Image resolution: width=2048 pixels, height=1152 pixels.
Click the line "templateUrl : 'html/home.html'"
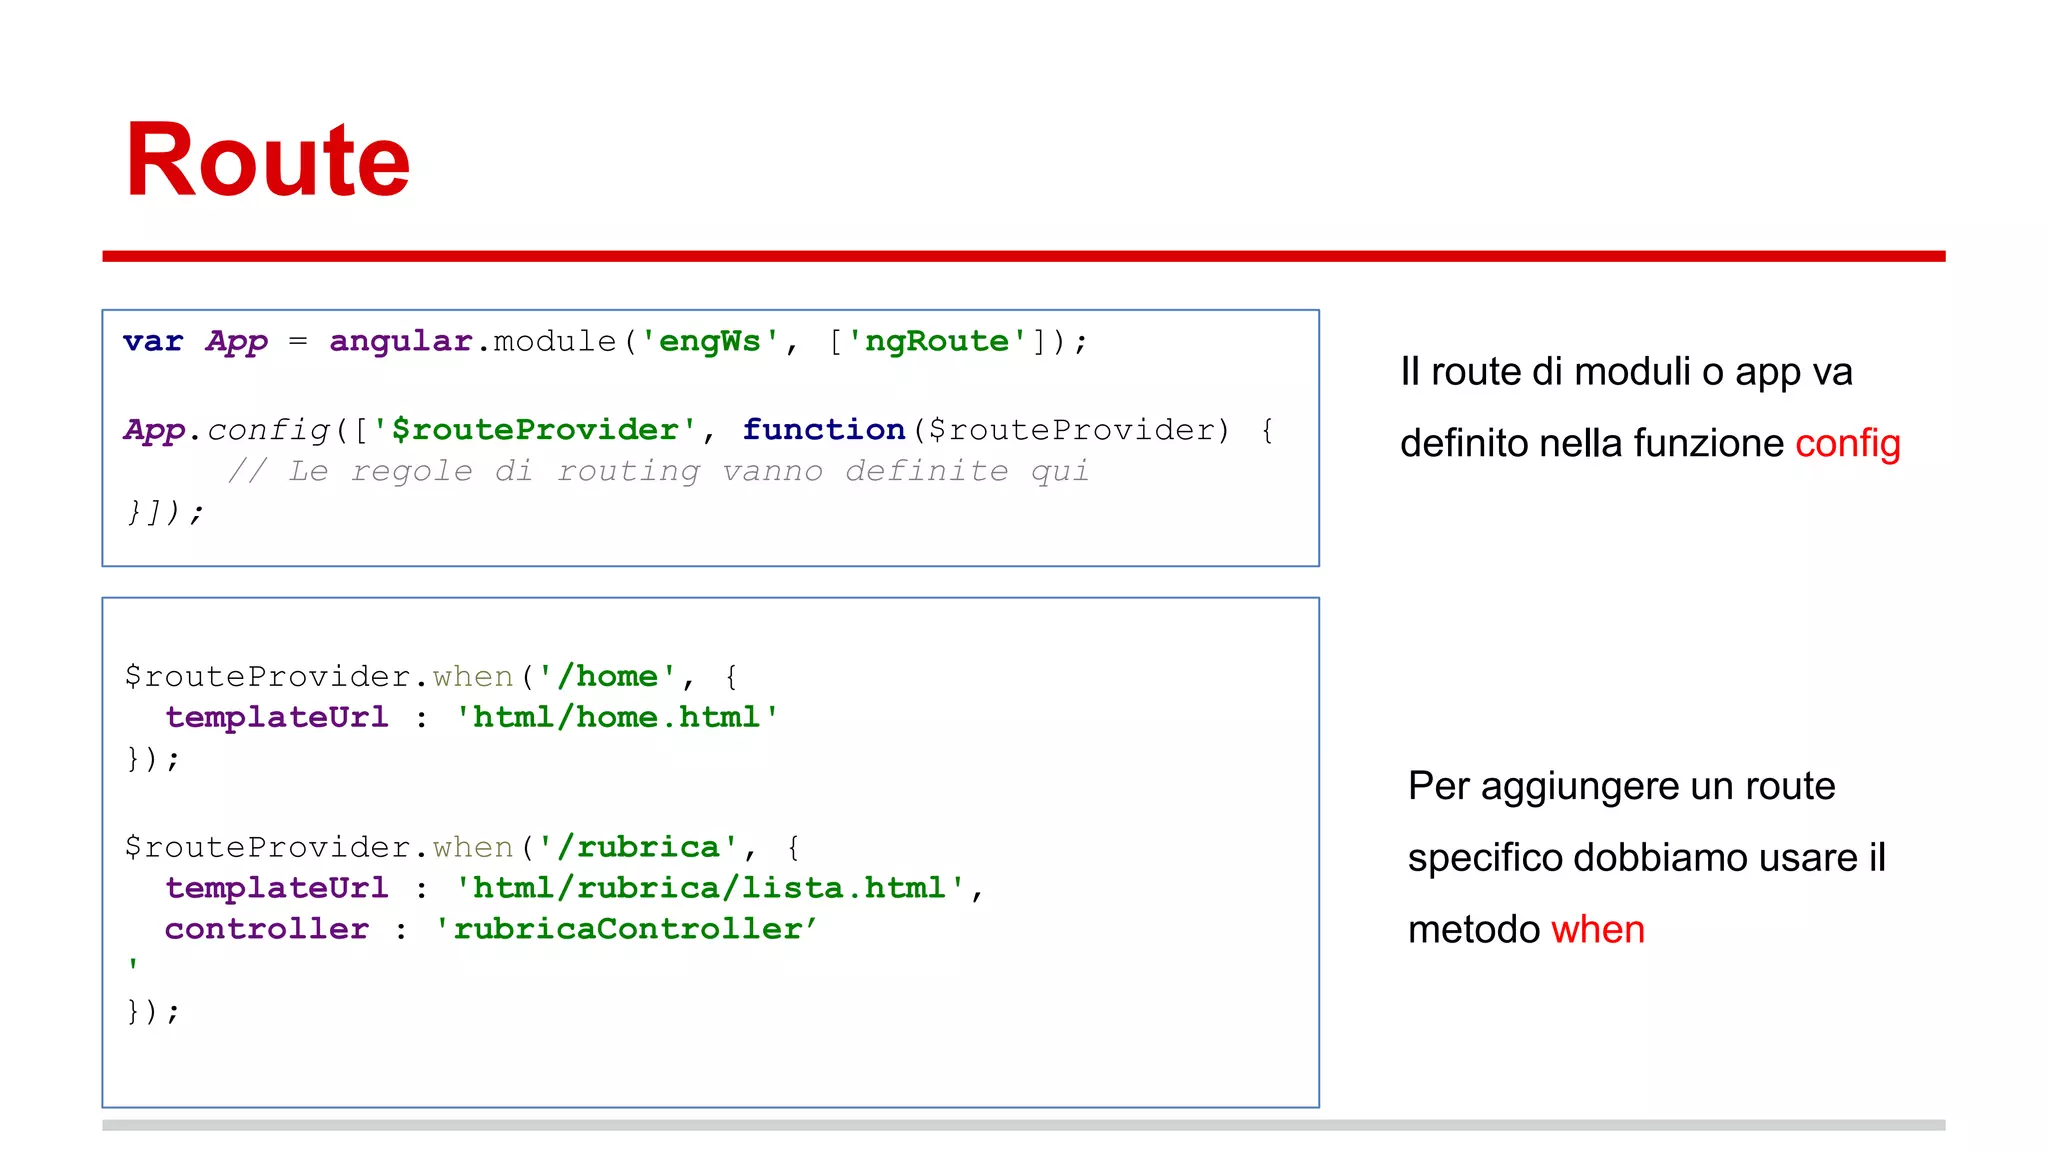pyautogui.click(x=472, y=718)
